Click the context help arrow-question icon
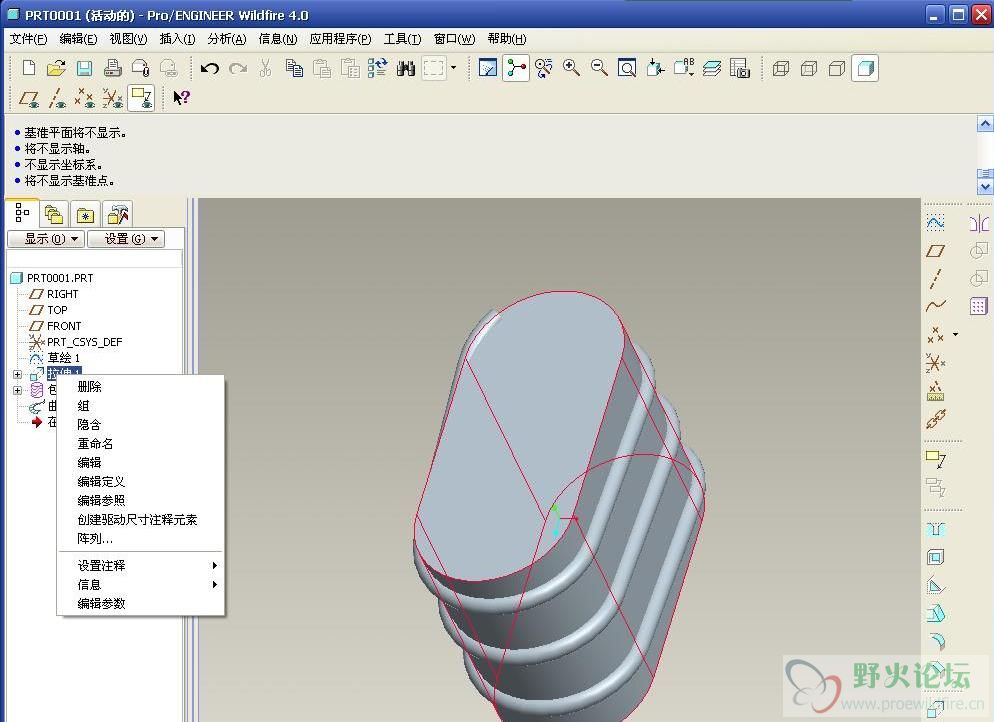The image size is (994, 722). point(181,98)
